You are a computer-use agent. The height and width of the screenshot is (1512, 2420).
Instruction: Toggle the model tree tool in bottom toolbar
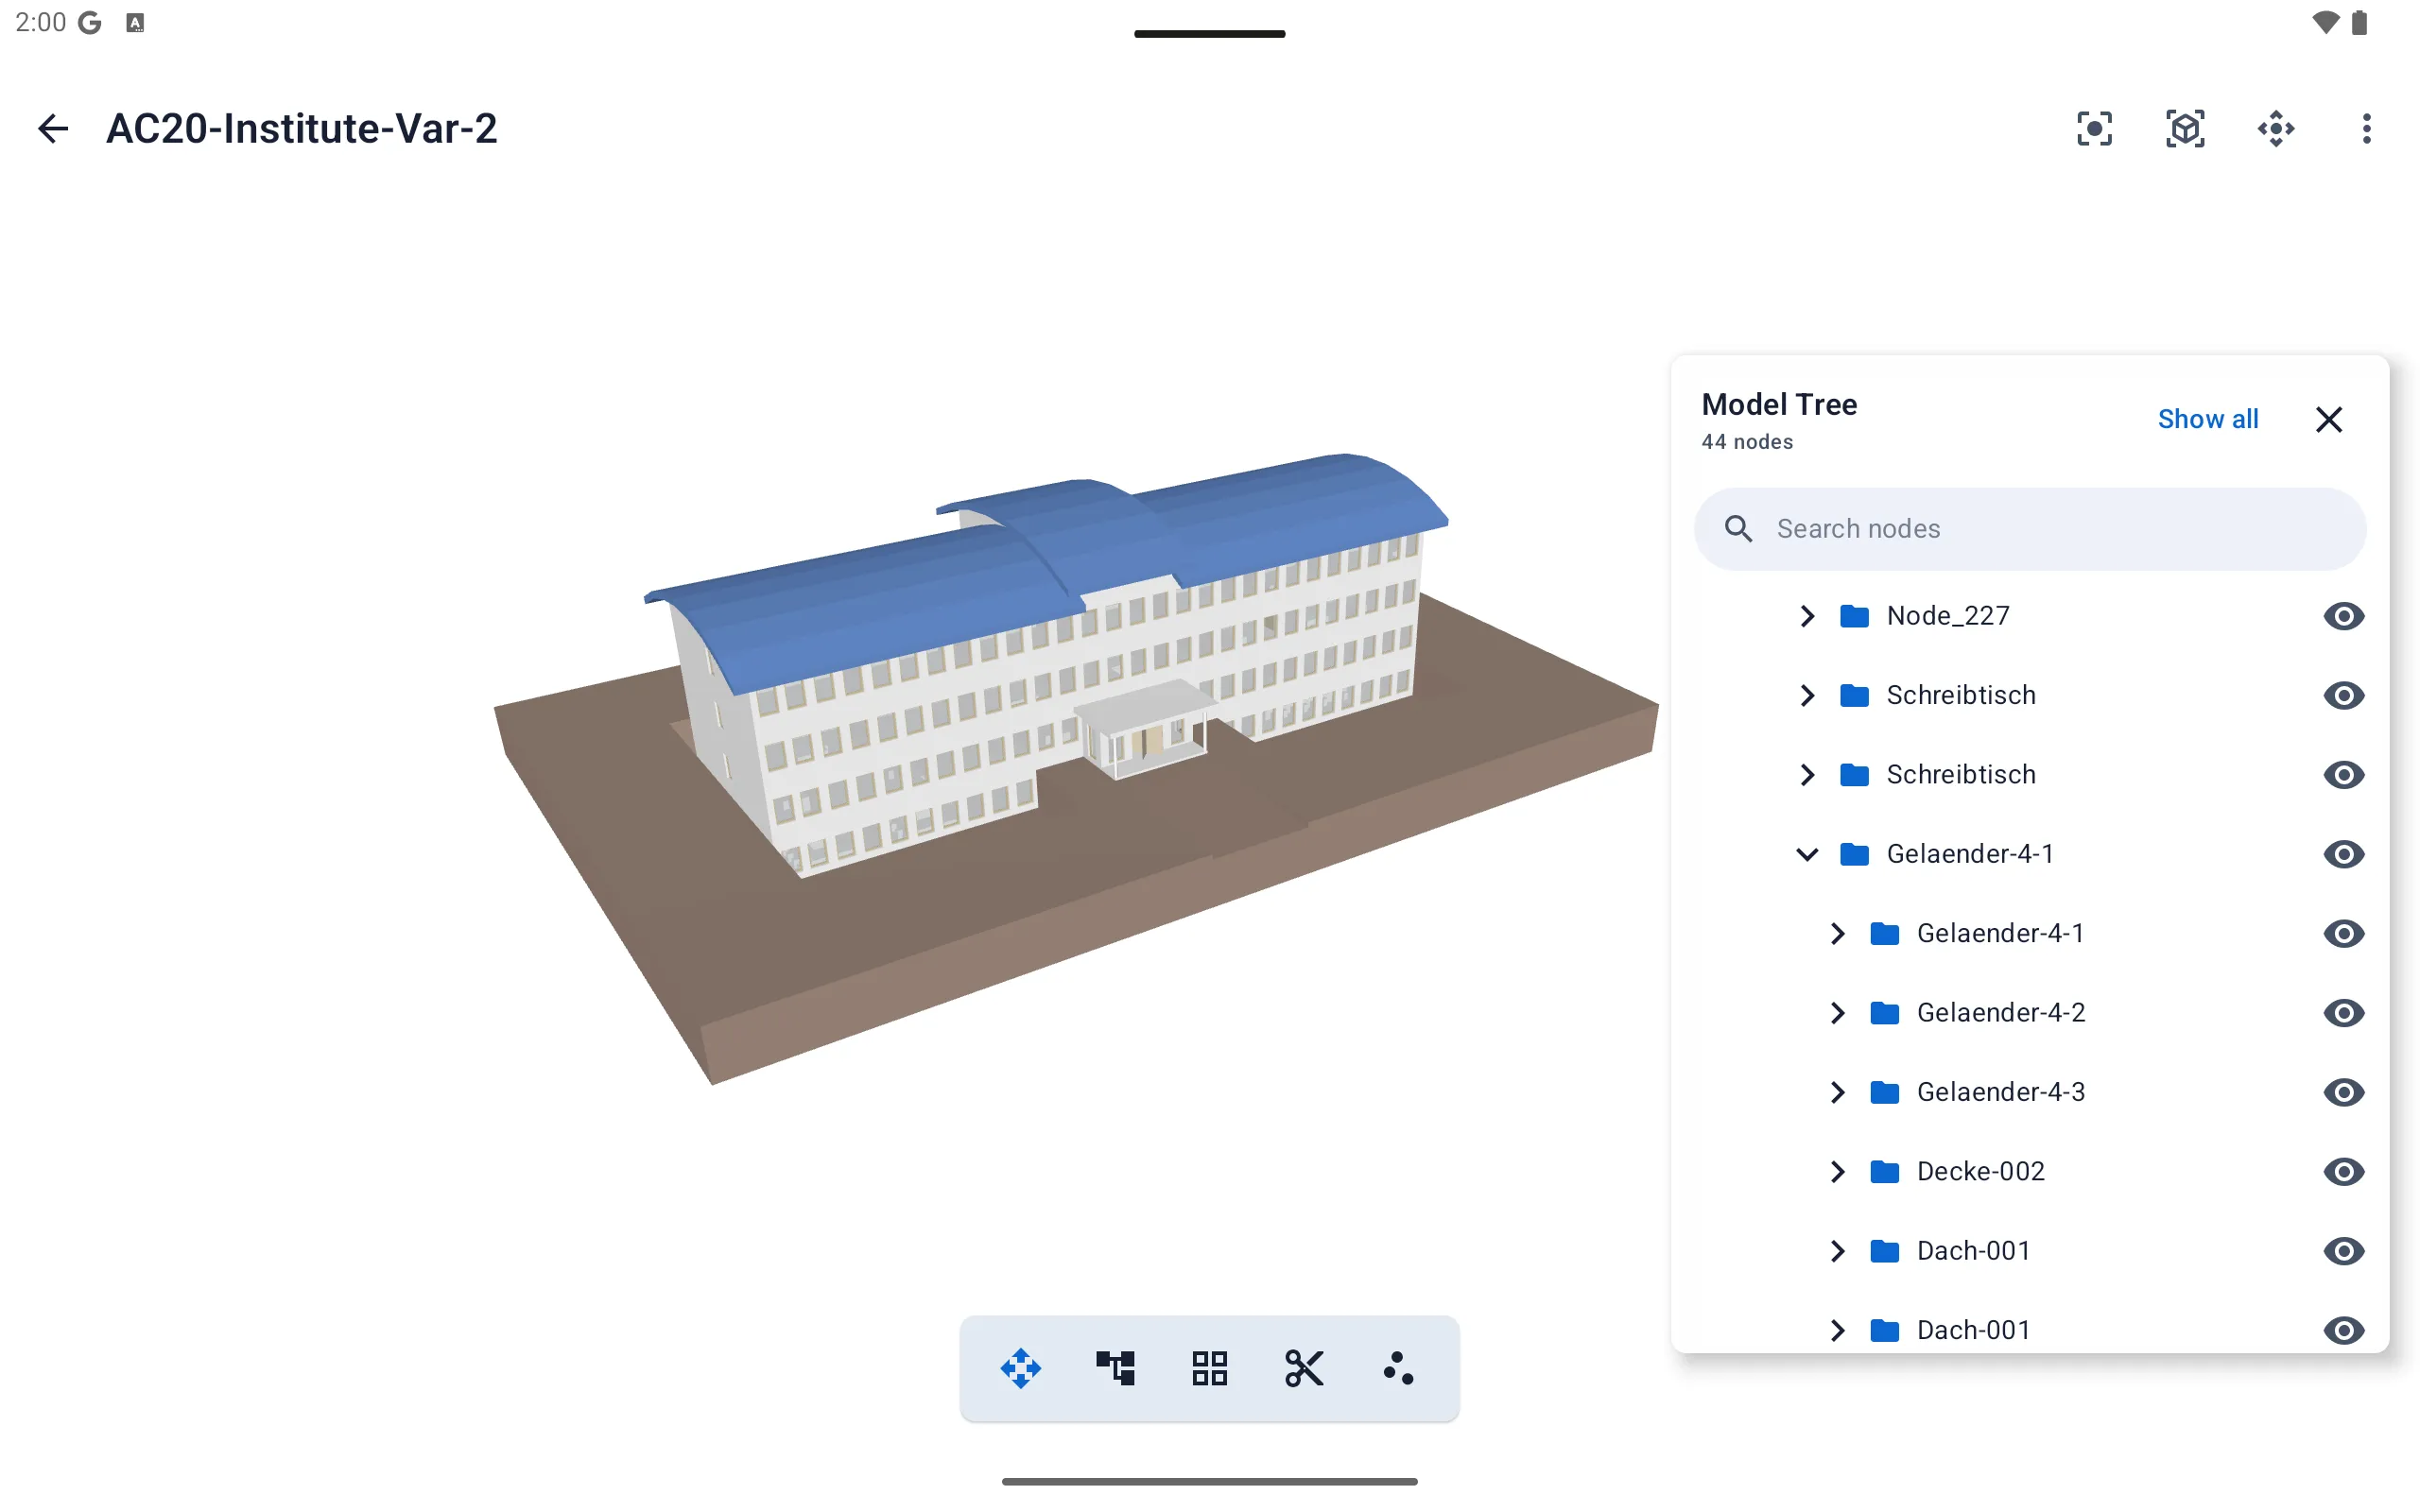tap(1115, 1368)
